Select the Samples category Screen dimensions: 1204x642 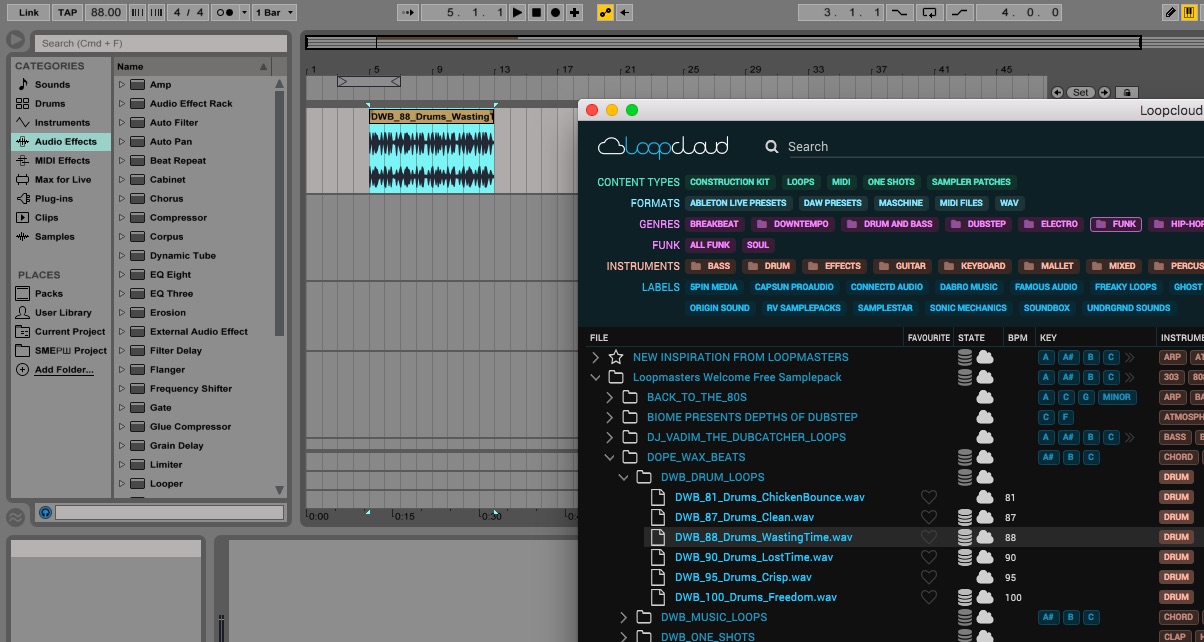coord(54,237)
